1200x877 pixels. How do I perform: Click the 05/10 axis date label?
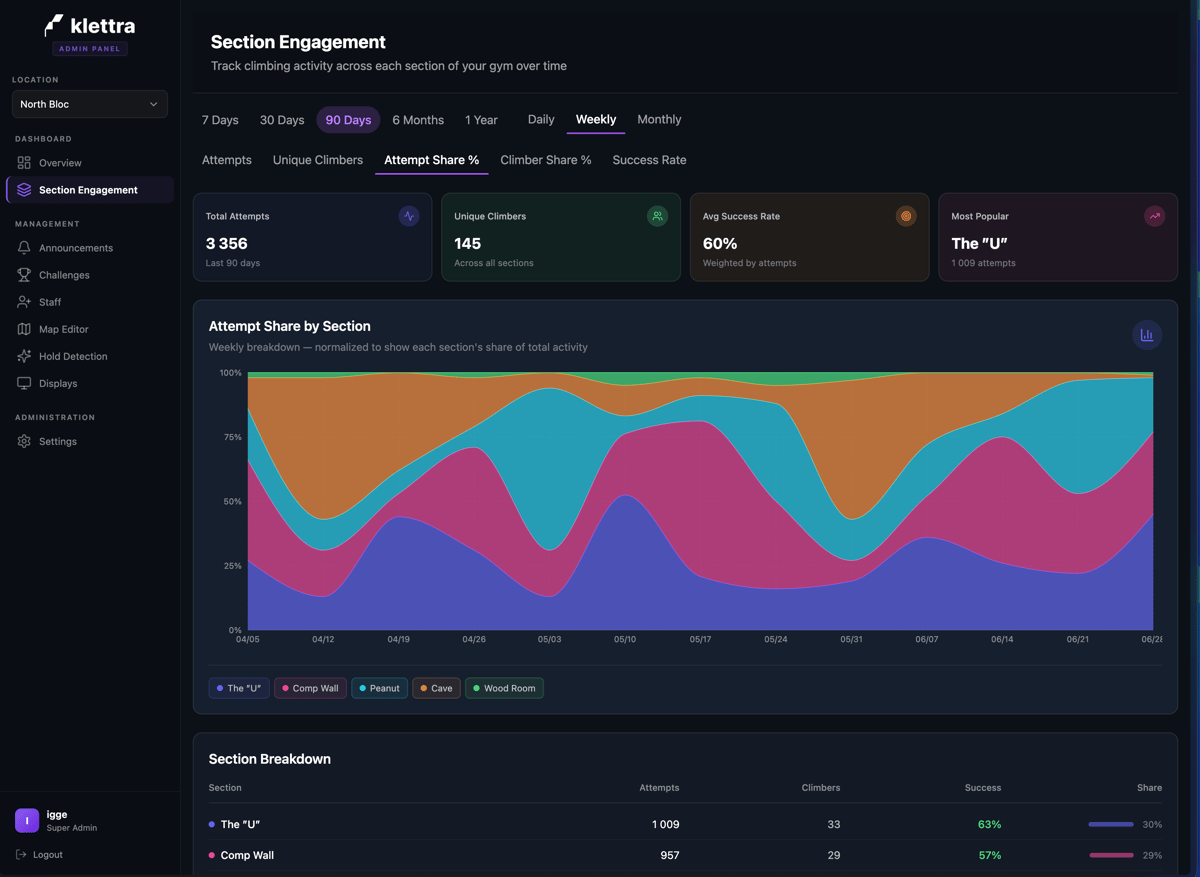point(625,639)
